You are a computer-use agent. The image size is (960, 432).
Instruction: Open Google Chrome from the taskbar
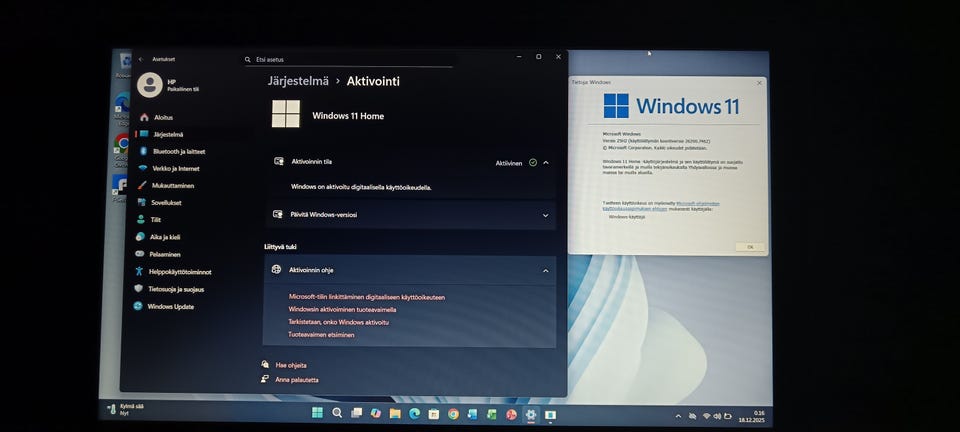click(453, 414)
